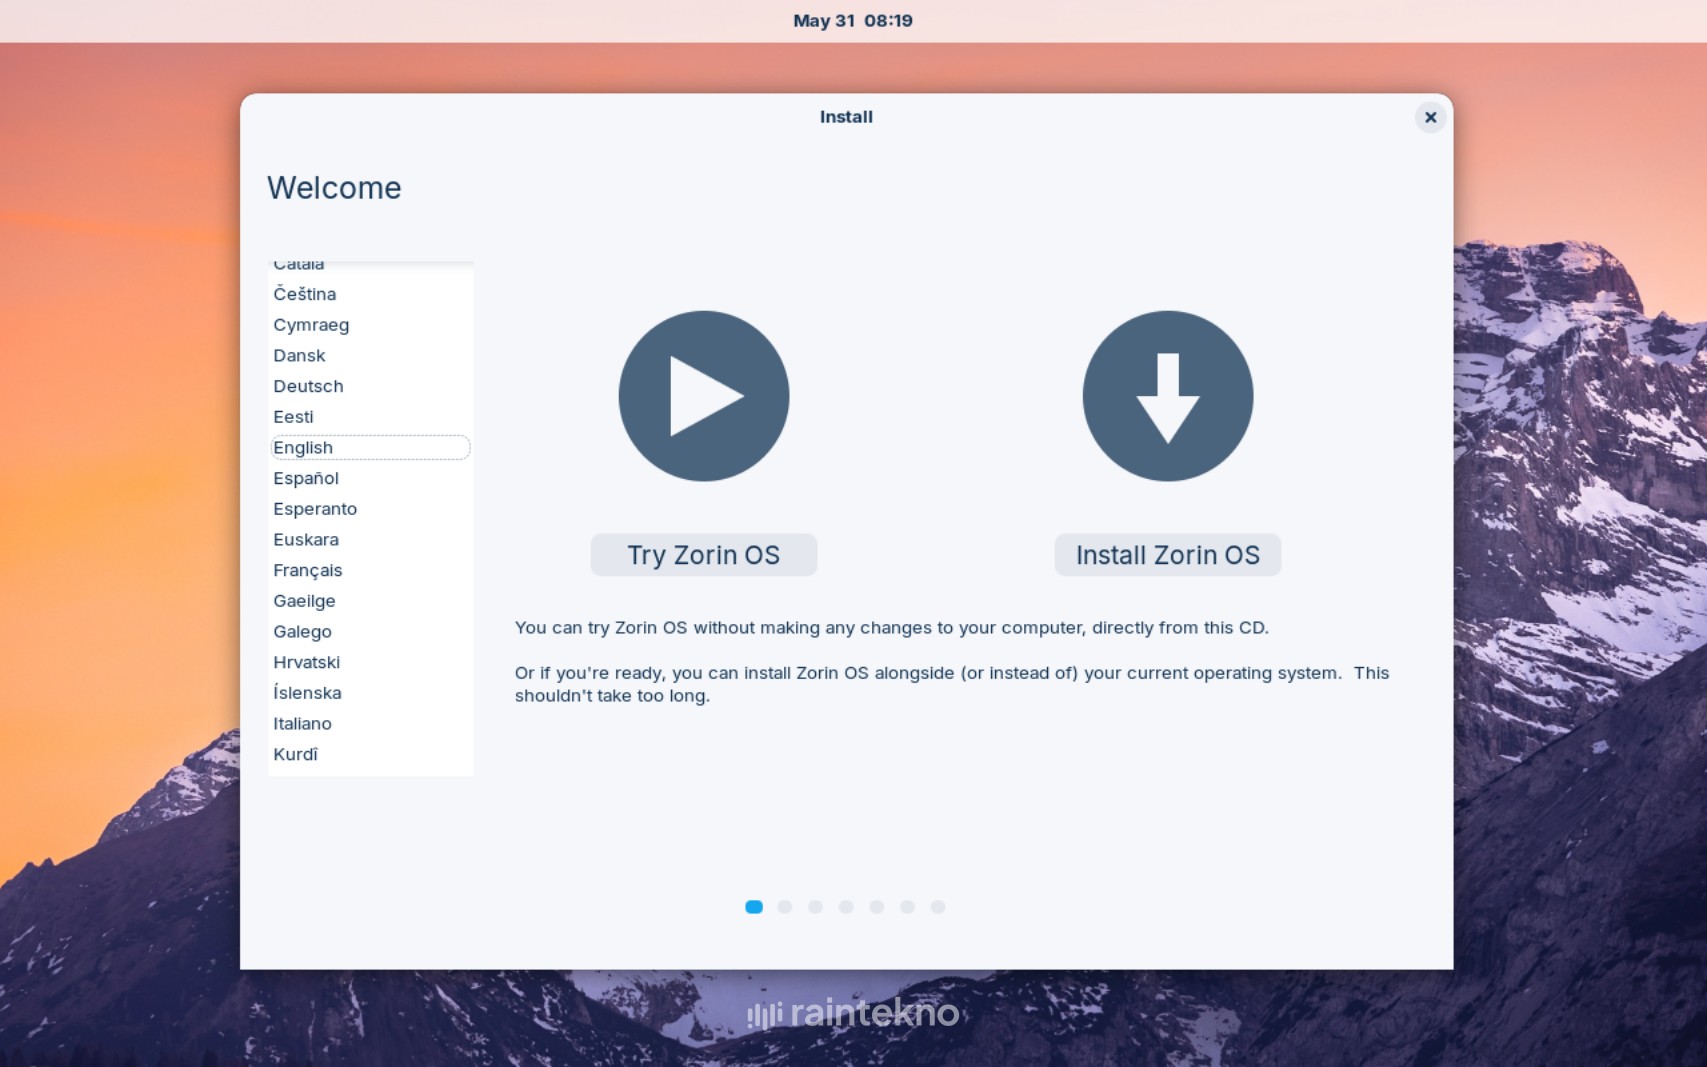Pick Français in the language list

(308, 570)
